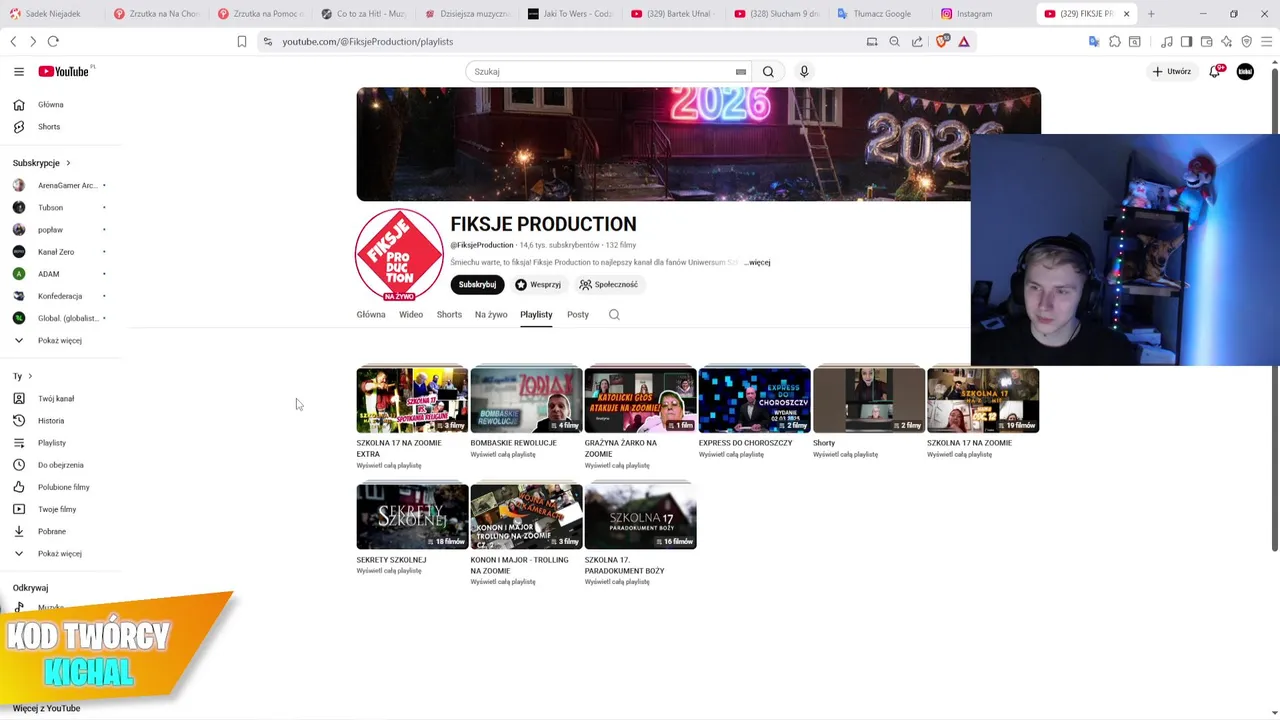Expand Pokaż więcej under subscriptions
This screenshot has height=720, width=1280.
pyautogui.click(x=60, y=340)
